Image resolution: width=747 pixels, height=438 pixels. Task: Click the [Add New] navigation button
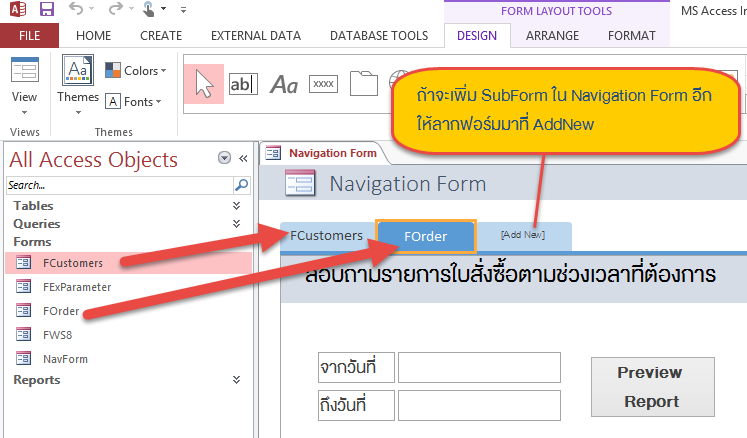[x=523, y=235]
